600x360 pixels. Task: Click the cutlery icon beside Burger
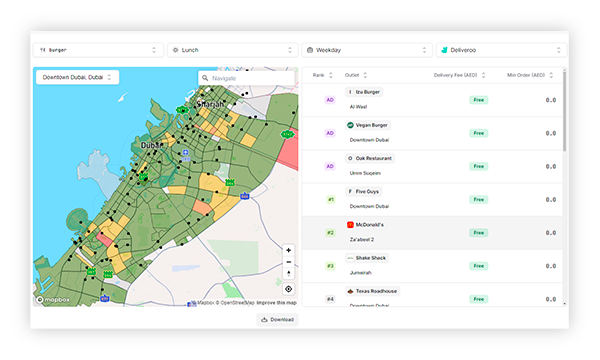(x=42, y=50)
